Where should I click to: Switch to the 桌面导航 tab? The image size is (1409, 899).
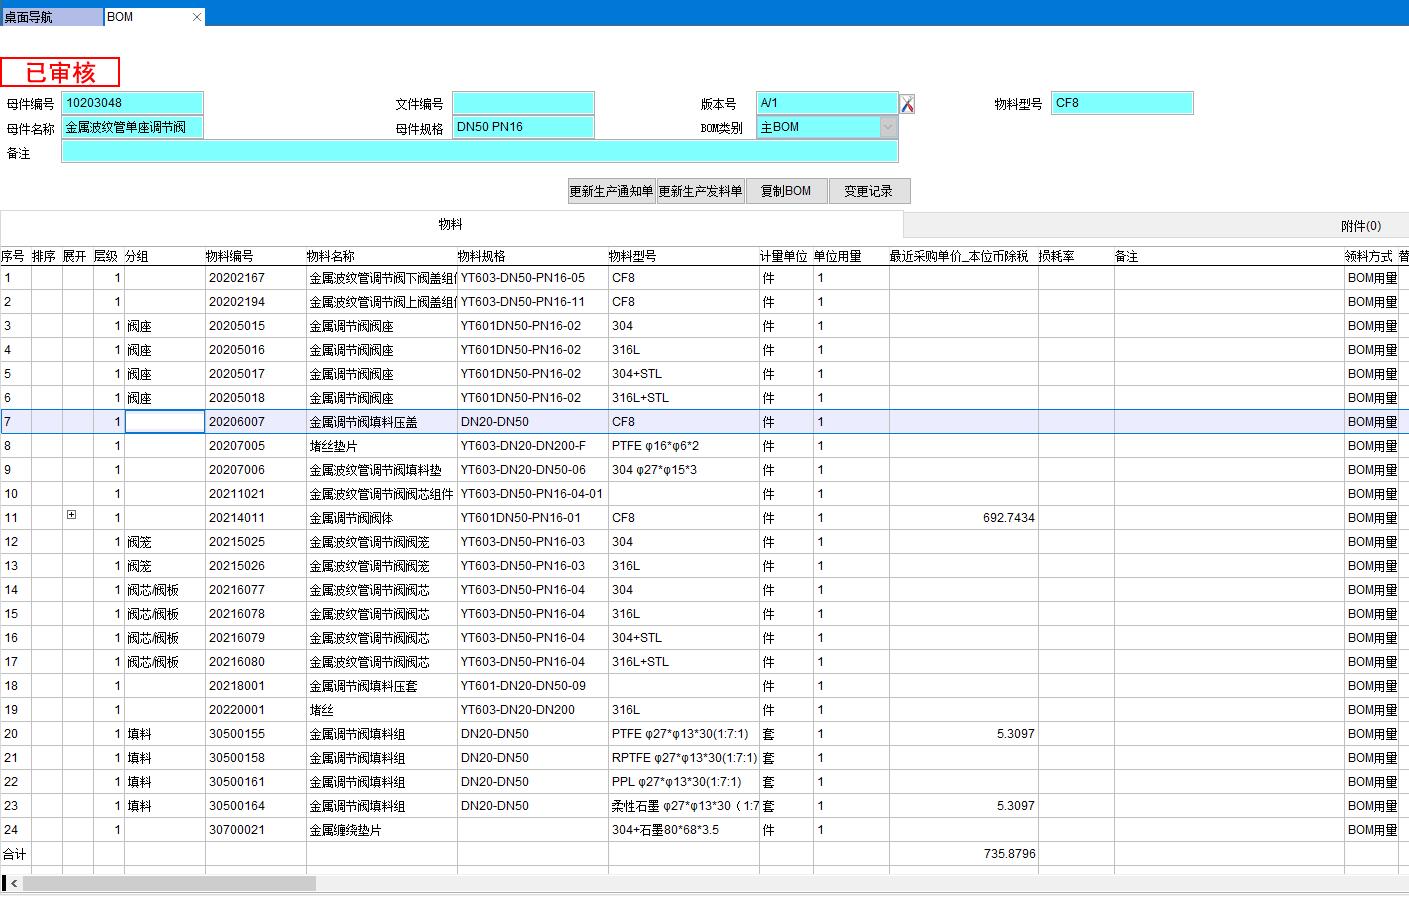tap(50, 17)
